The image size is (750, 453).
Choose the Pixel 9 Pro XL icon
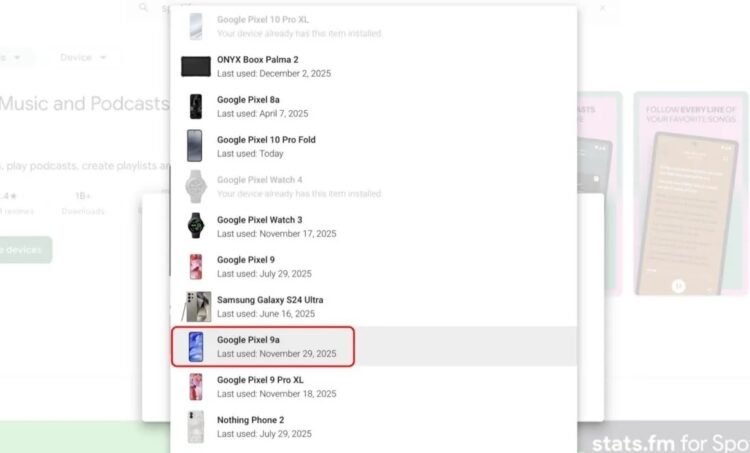coord(196,387)
